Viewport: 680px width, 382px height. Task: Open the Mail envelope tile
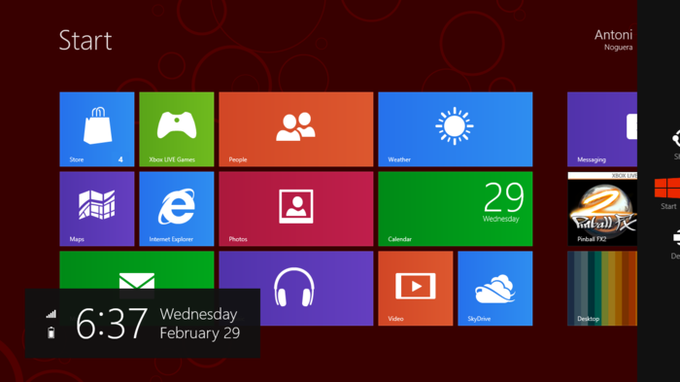[137, 270]
